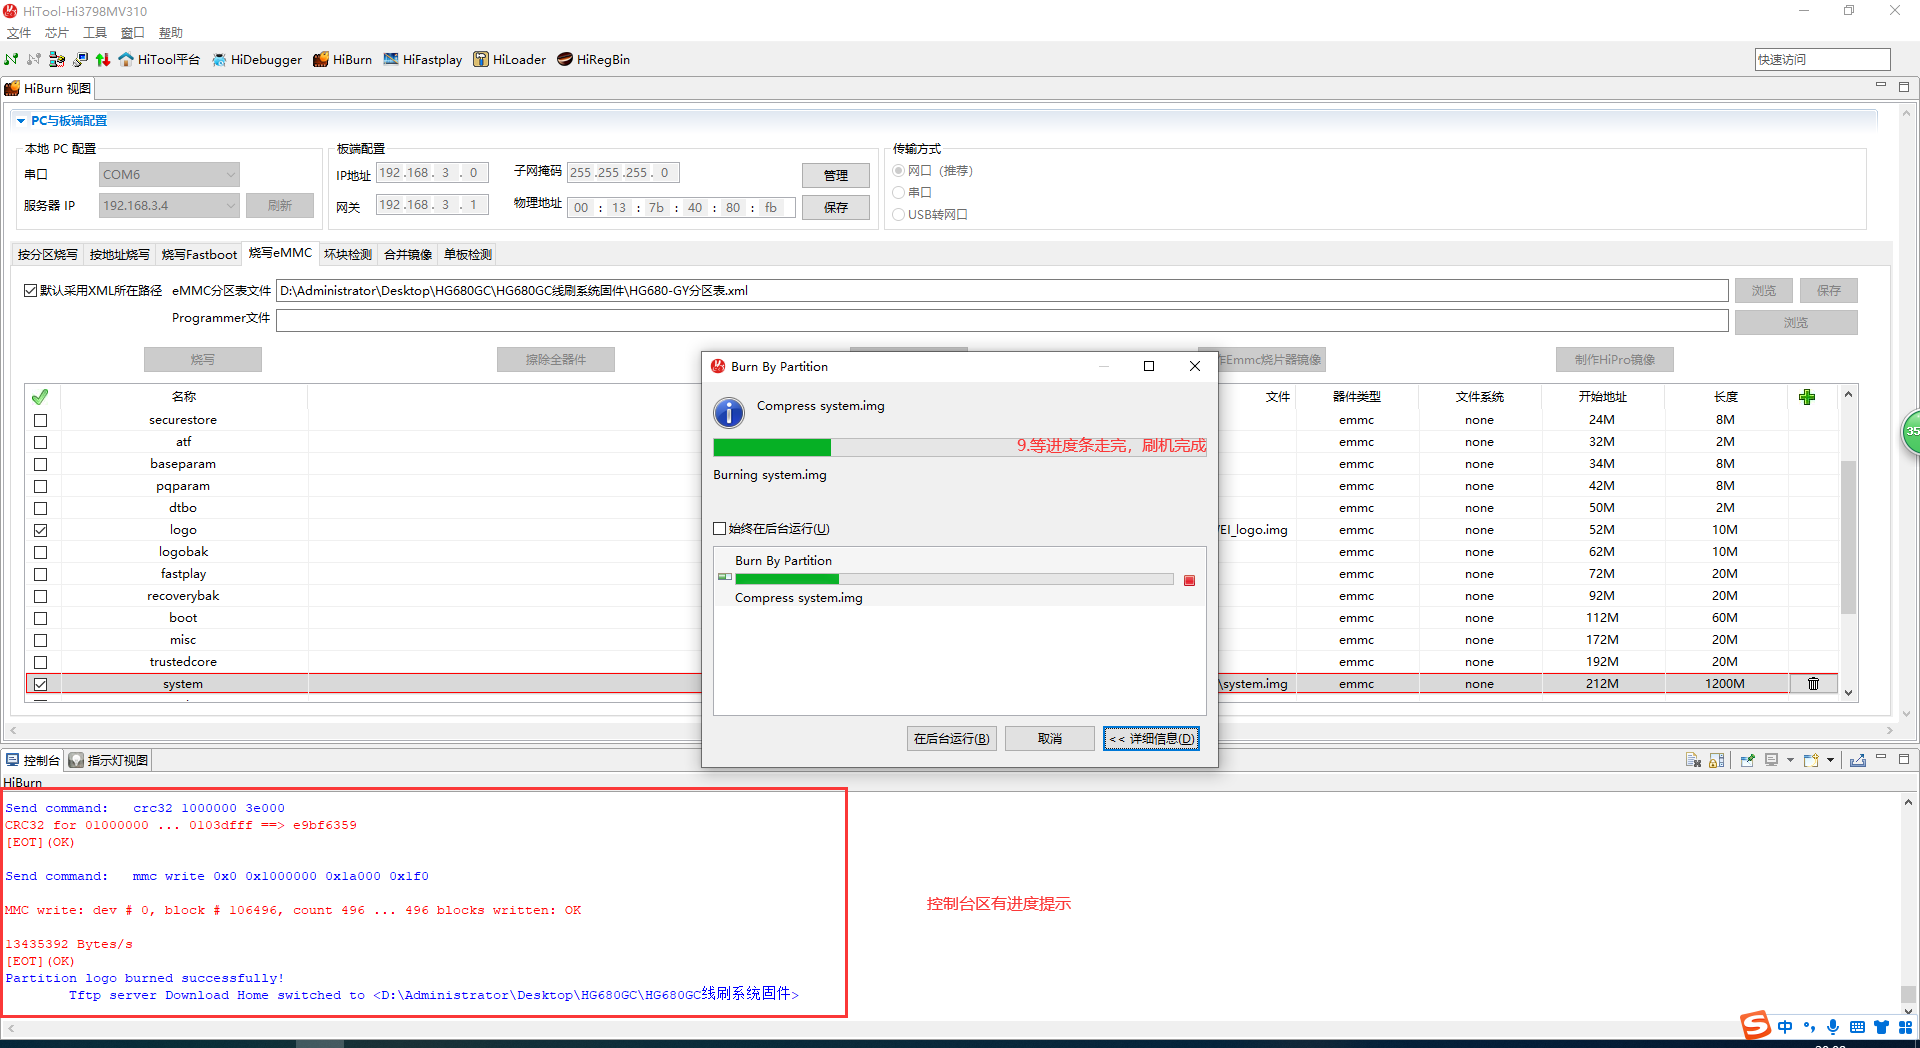Pin the console view

click(x=1748, y=761)
